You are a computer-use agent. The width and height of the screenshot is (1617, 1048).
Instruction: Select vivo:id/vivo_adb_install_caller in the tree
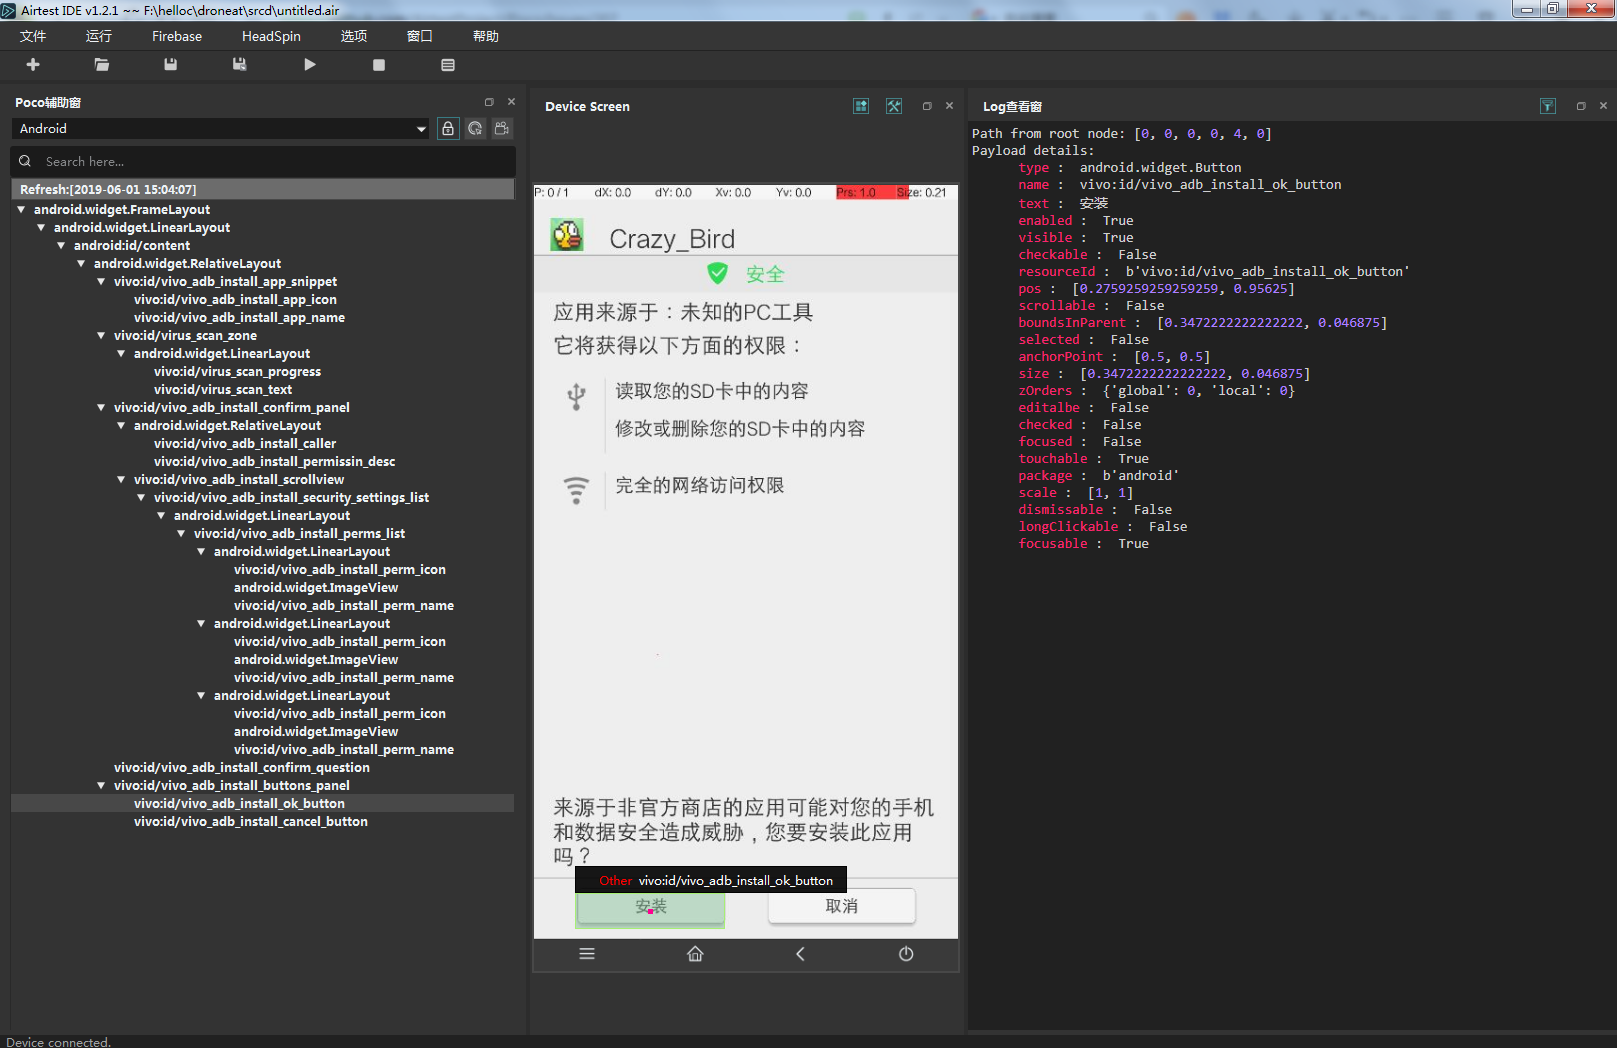click(245, 444)
